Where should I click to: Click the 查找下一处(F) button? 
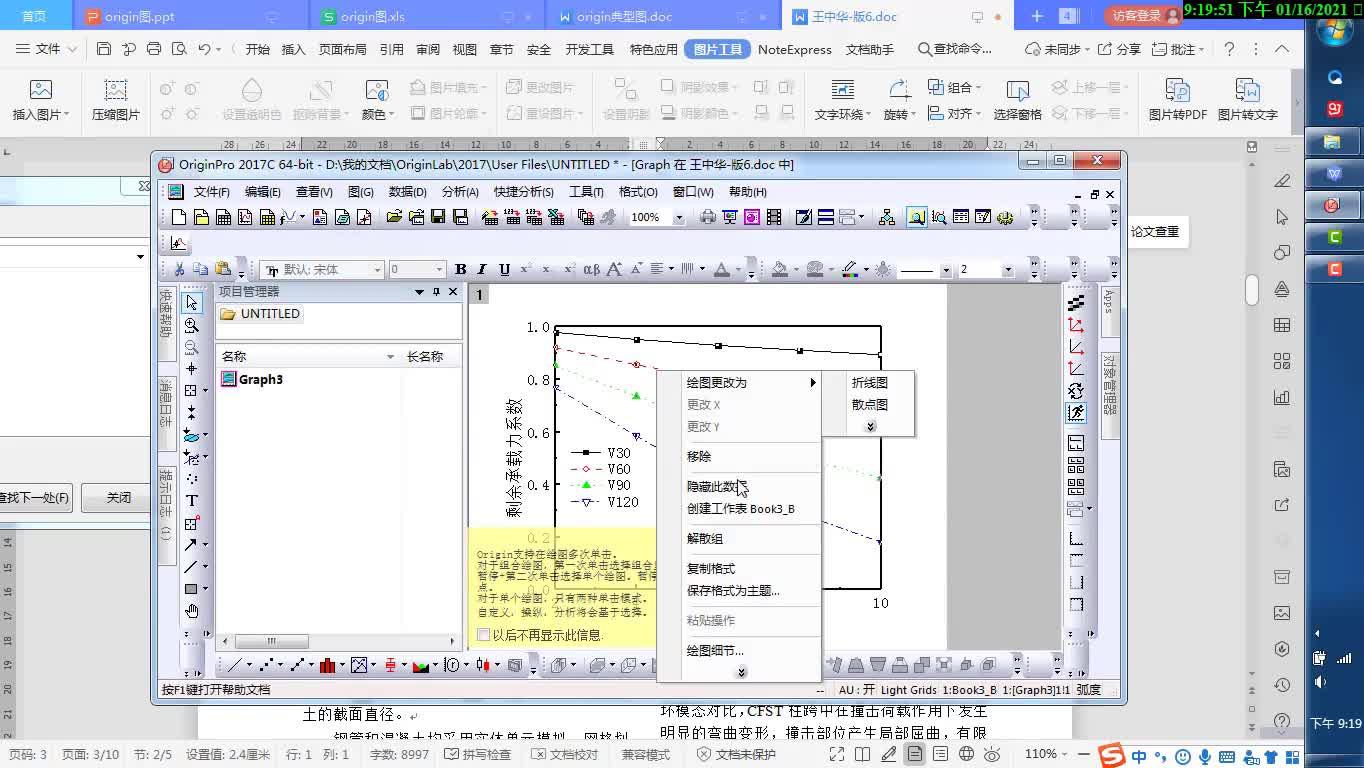click(x=36, y=497)
